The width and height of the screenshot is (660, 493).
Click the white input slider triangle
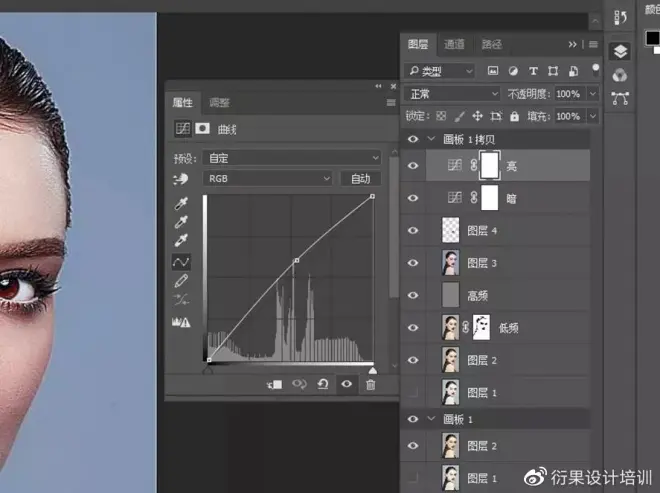373,370
